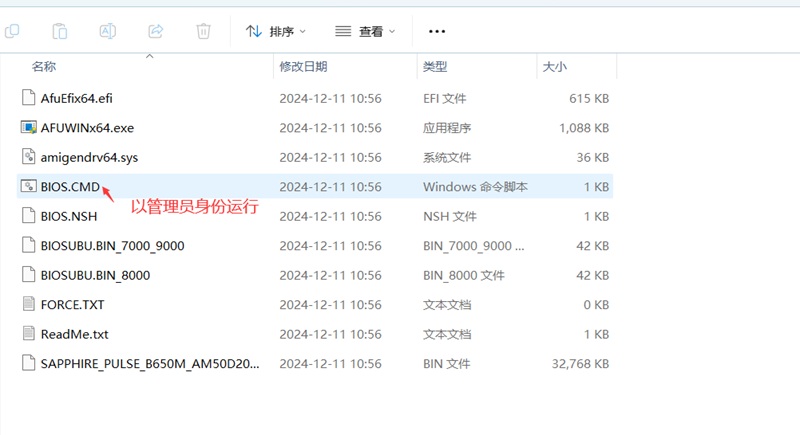Open the 查看 view dropdown
The height and width of the screenshot is (435, 800).
click(x=365, y=31)
